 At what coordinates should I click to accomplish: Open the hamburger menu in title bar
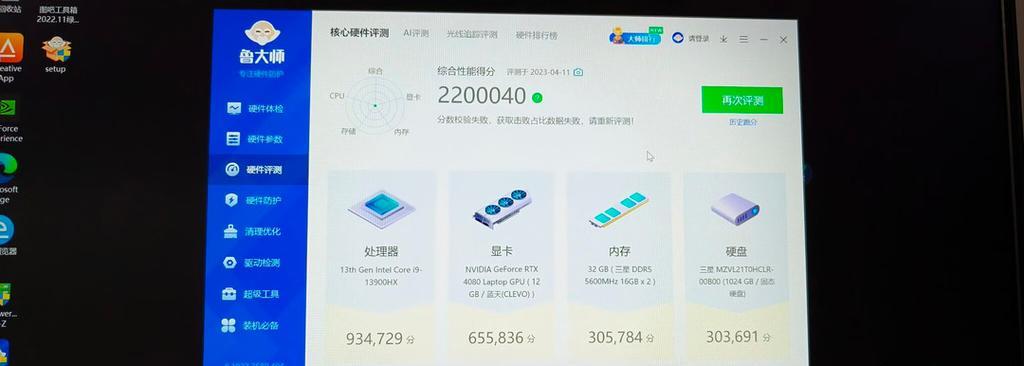(x=743, y=39)
